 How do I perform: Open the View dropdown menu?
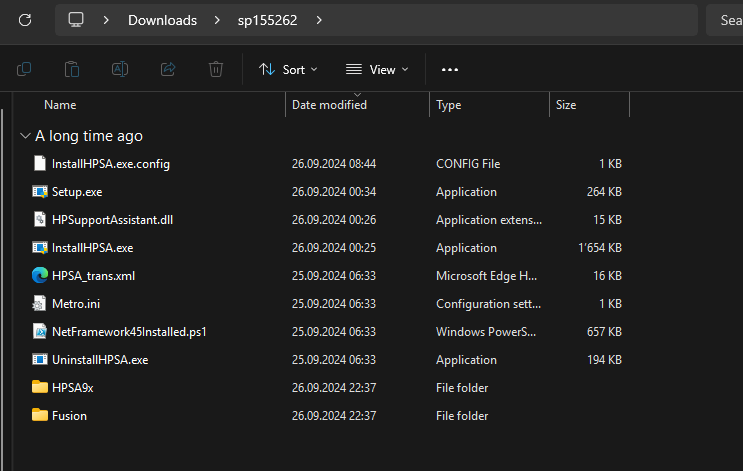(377, 70)
